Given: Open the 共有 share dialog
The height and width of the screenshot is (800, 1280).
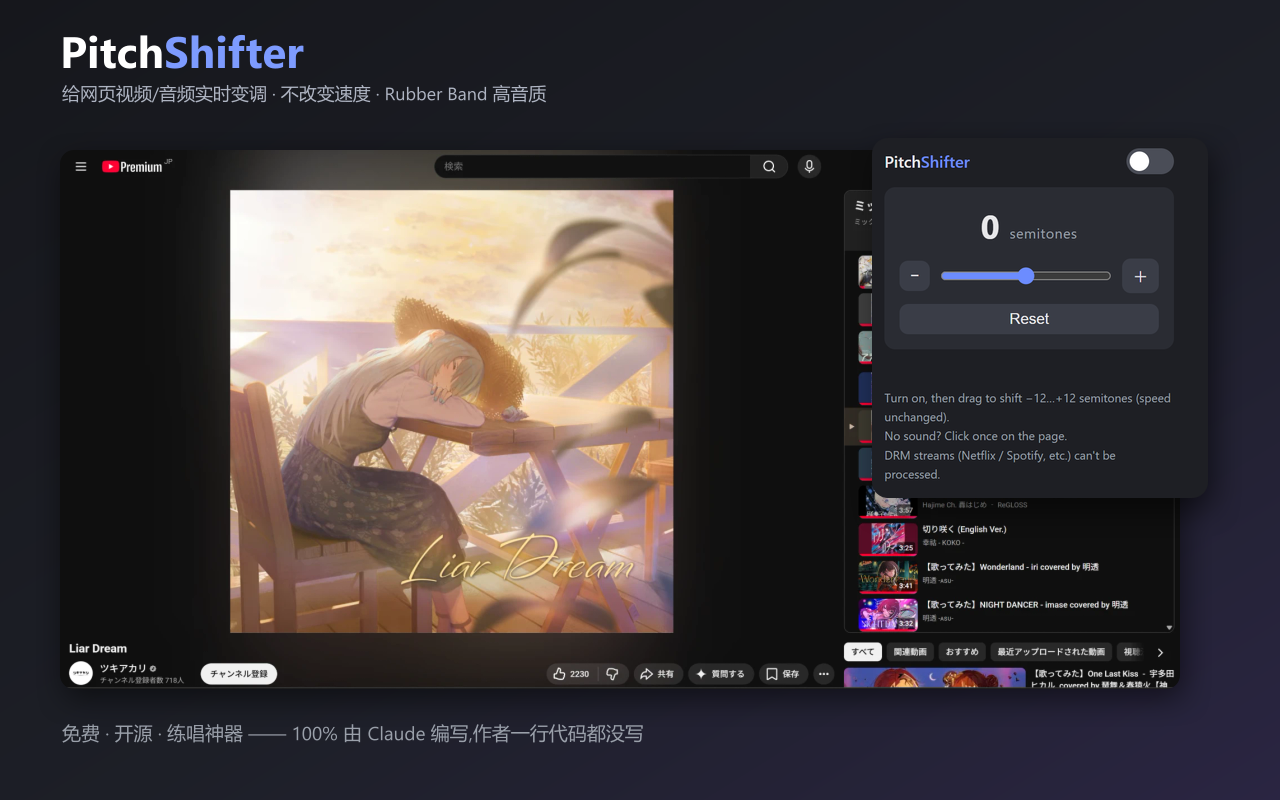Looking at the screenshot, I should pos(657,674).
